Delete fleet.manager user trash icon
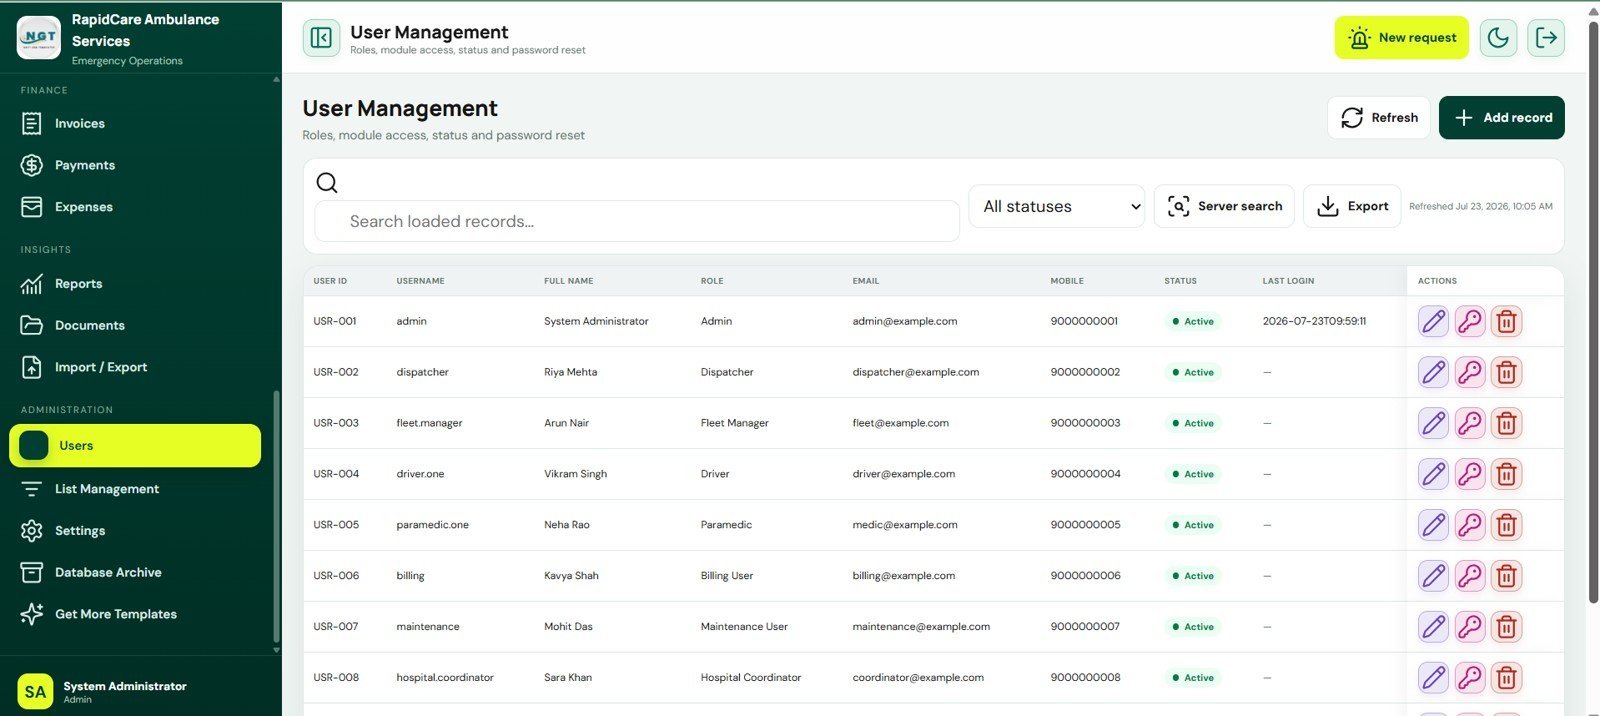Viewport: 1600px width, 716px height. click(1506, 423)
